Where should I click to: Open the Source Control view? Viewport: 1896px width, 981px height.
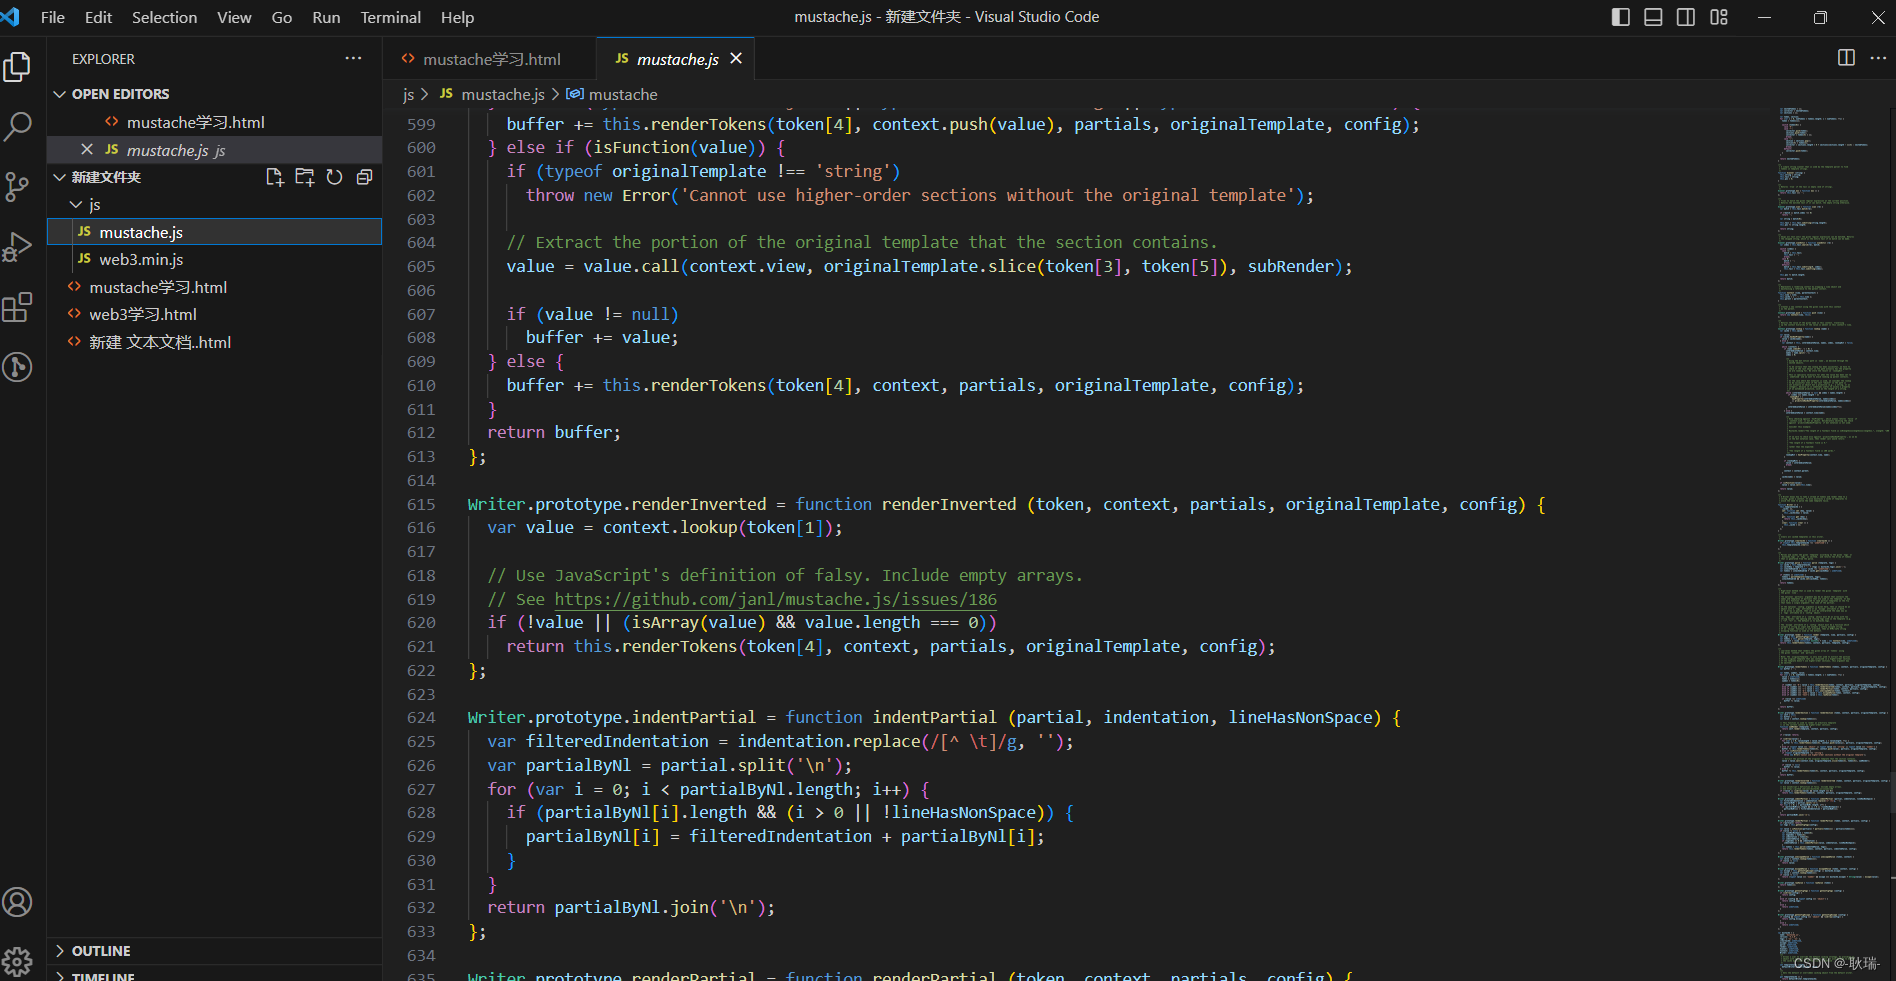[18, 187]
